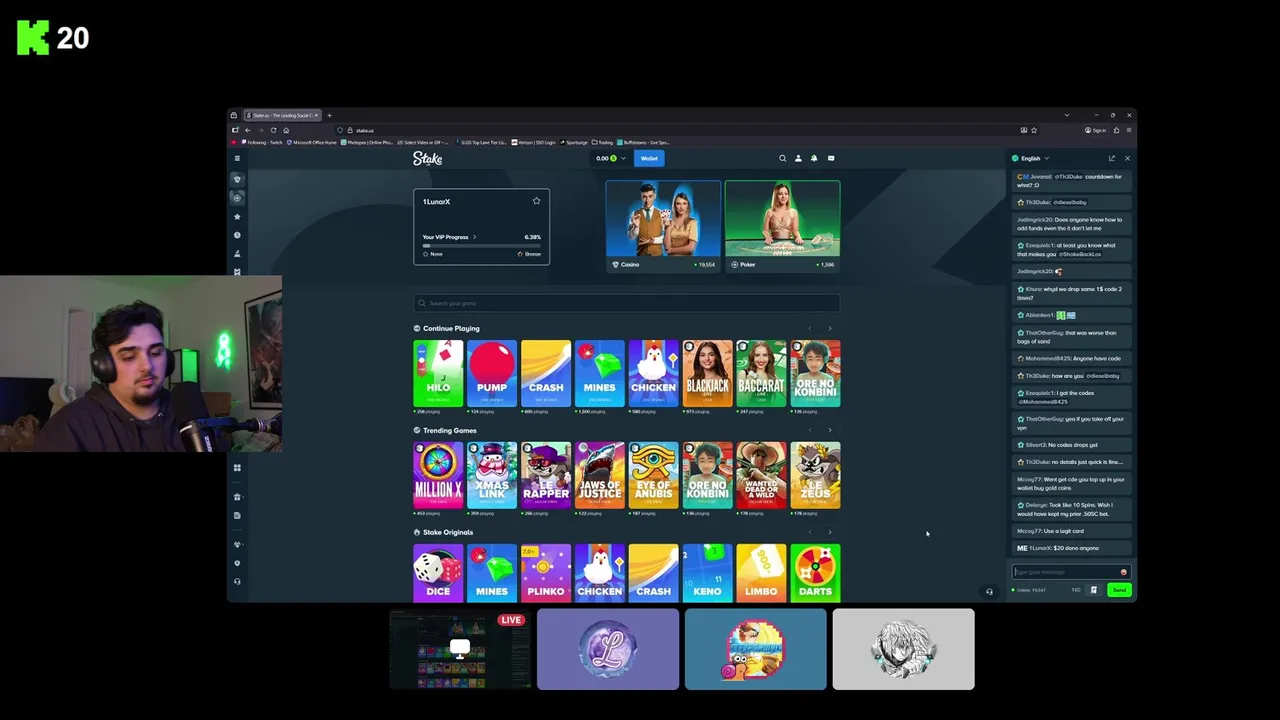The image size is (1280, 720).
Task: Open the site search magnifier icon
Action: click(x=782, y=158)
